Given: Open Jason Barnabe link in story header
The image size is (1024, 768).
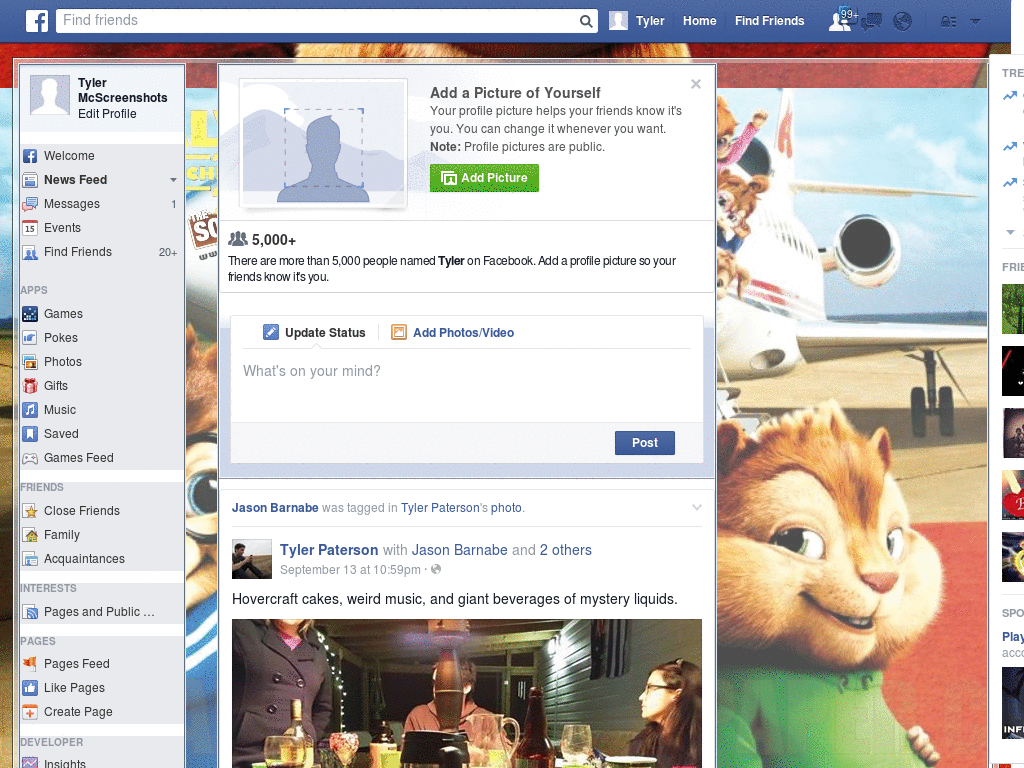Looking at the screenshot, I should coord(275,507).
